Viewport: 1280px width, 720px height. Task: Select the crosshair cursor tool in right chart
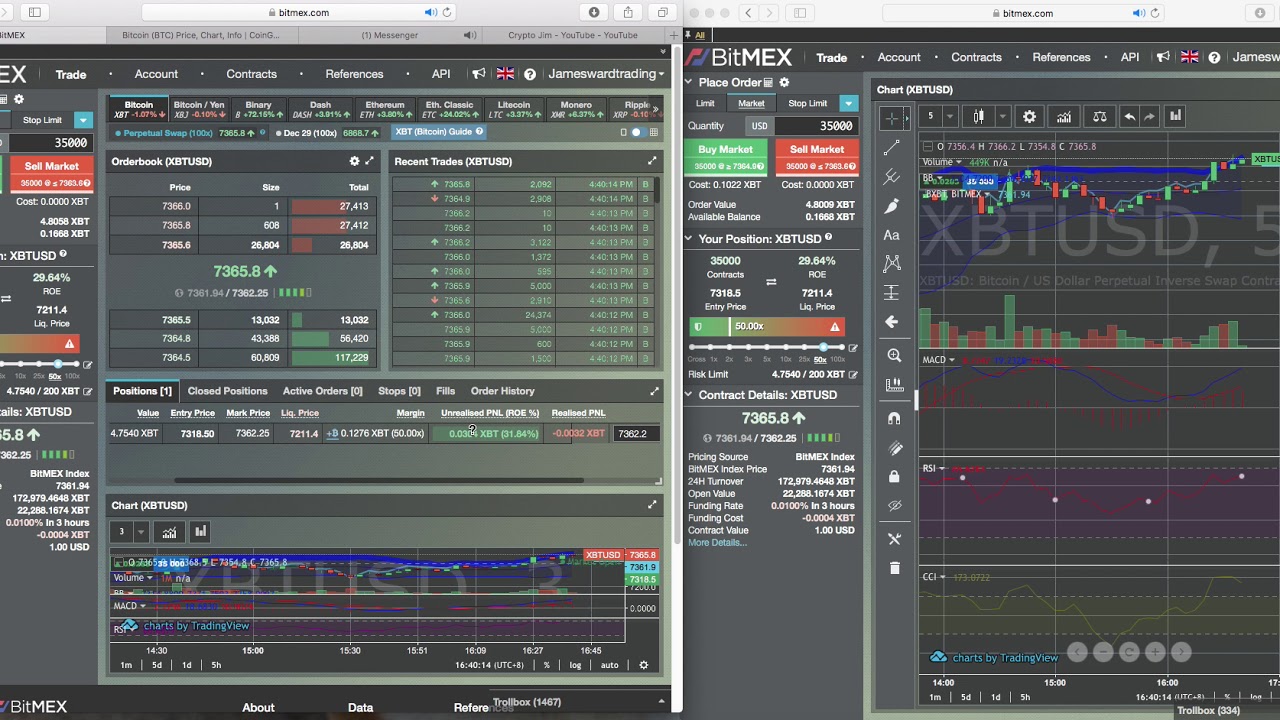[893, 118]
